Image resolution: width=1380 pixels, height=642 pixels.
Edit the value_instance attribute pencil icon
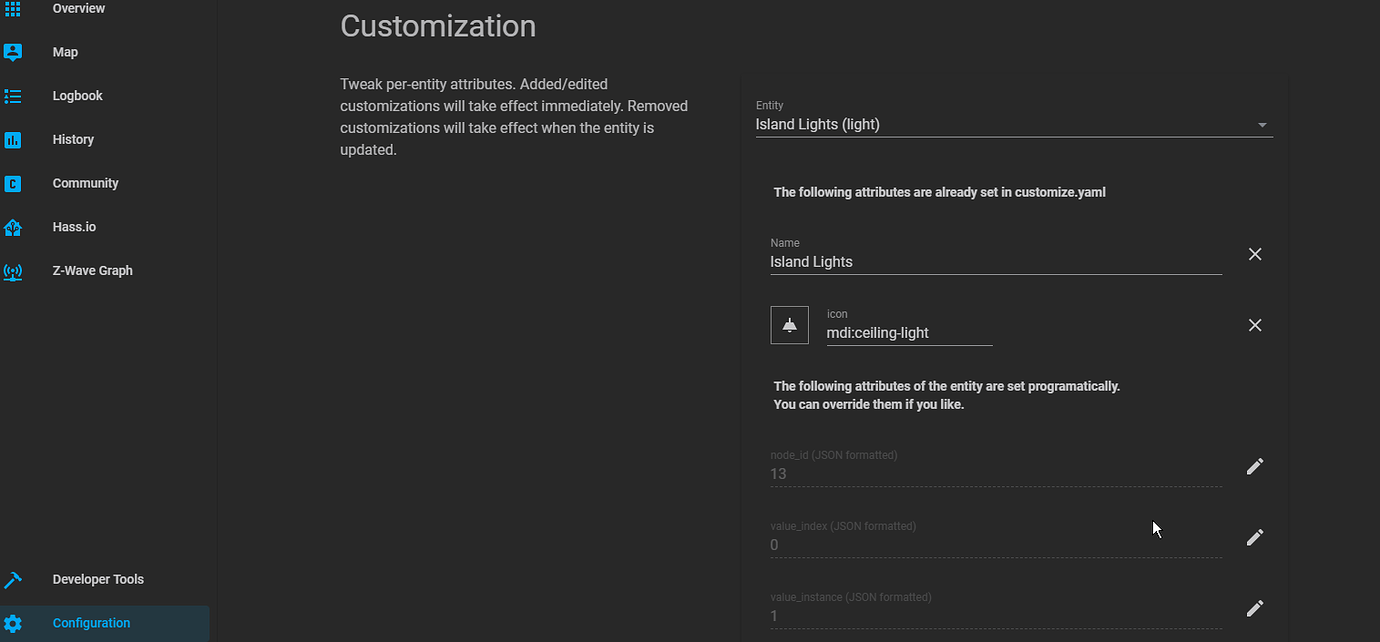pyautogui.click(x=1255, y=608)
